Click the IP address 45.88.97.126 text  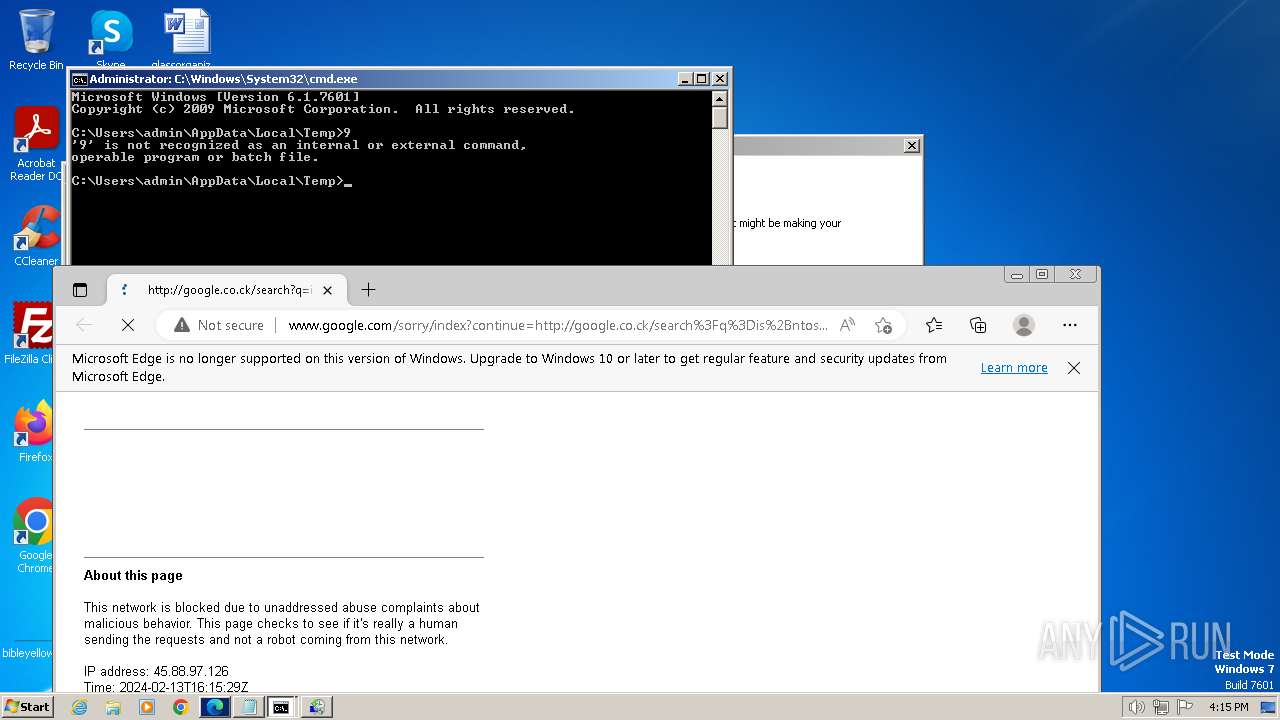(x=156, y=672)
